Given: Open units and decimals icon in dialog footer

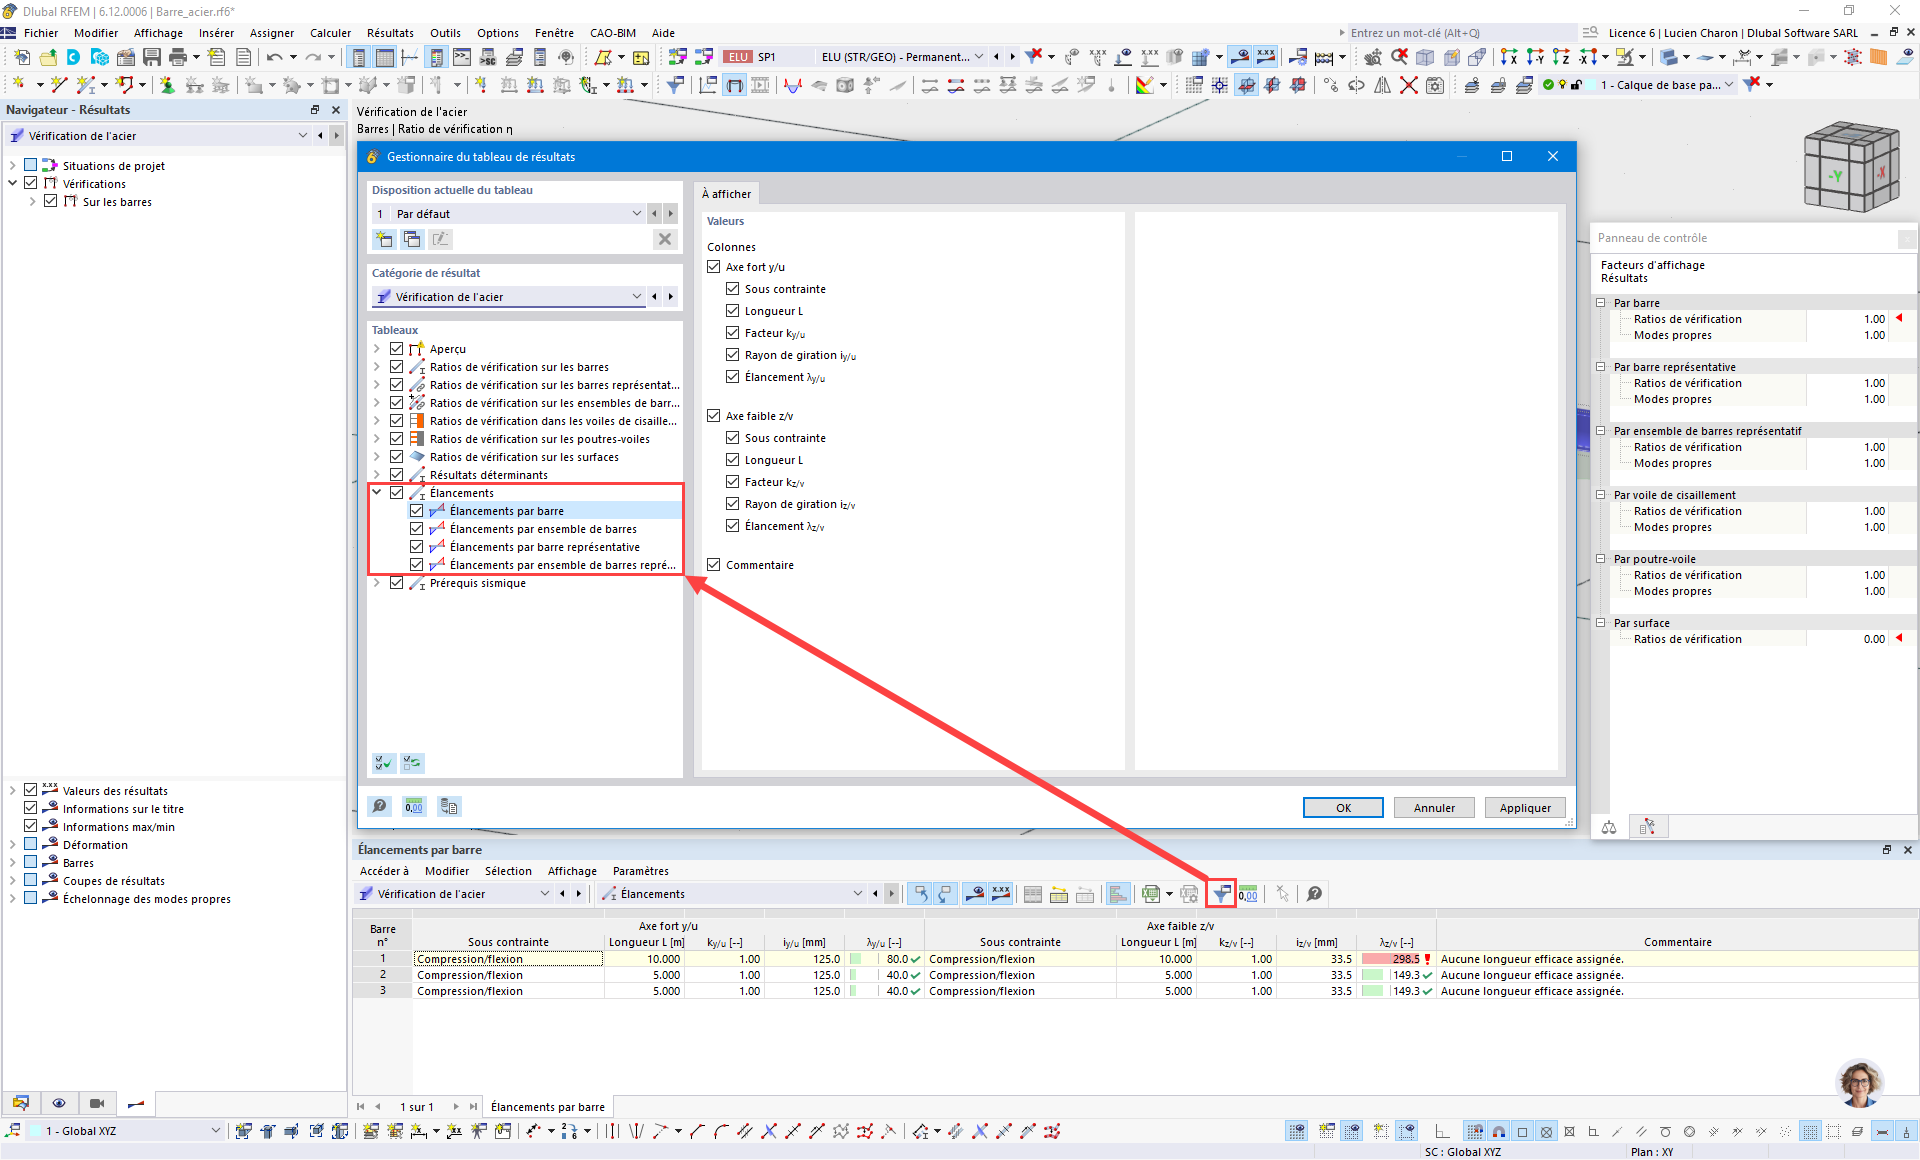Looking at the screenshot, I should pos(414,807).
